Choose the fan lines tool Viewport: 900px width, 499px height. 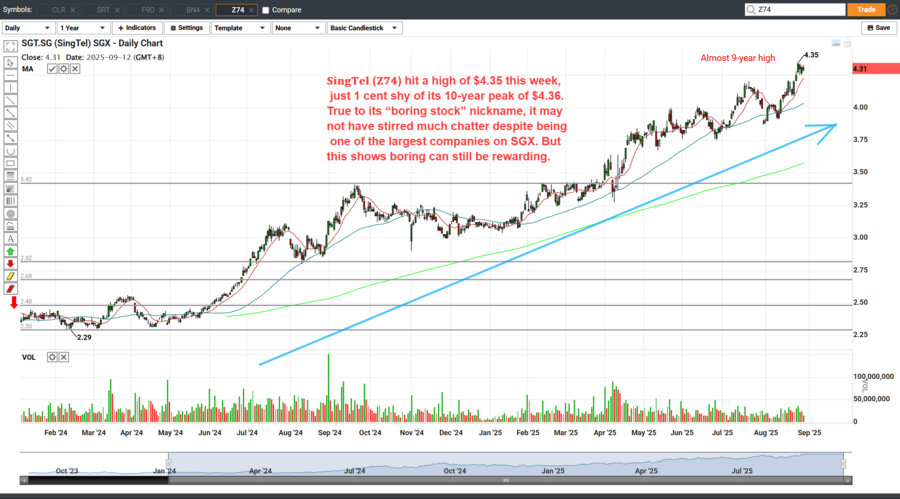click(x=10, y=188)
